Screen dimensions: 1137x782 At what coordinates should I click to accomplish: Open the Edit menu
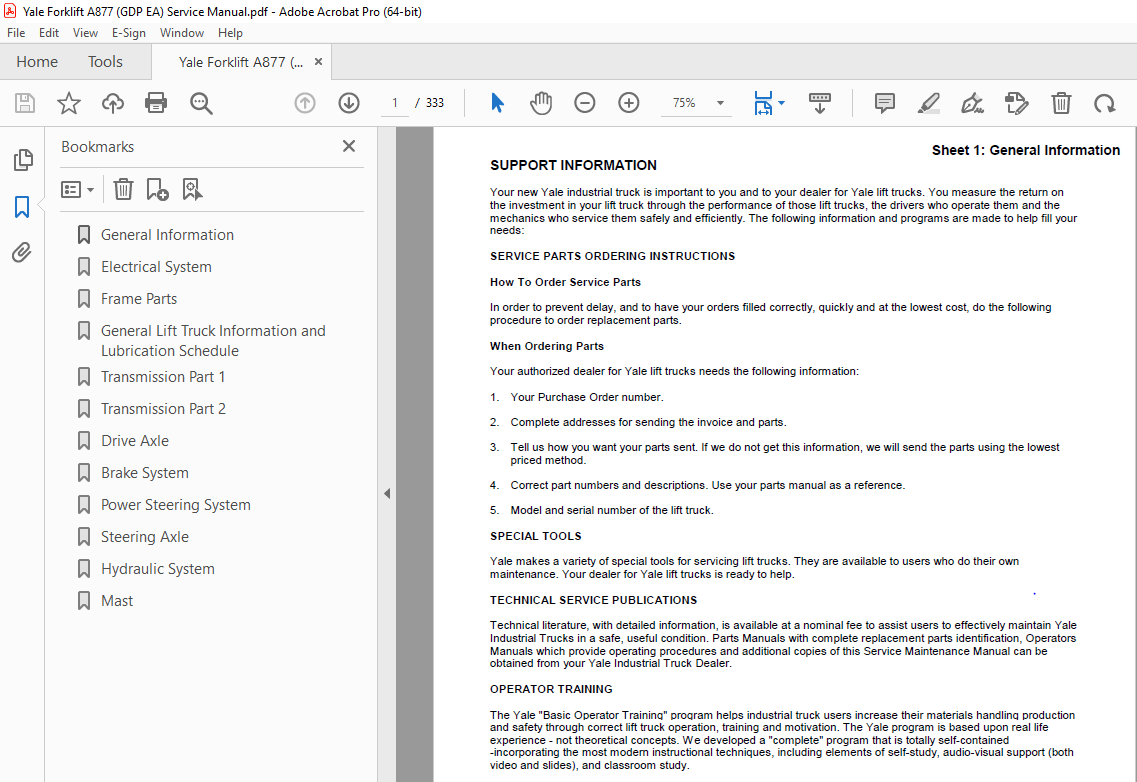(49, 33)
